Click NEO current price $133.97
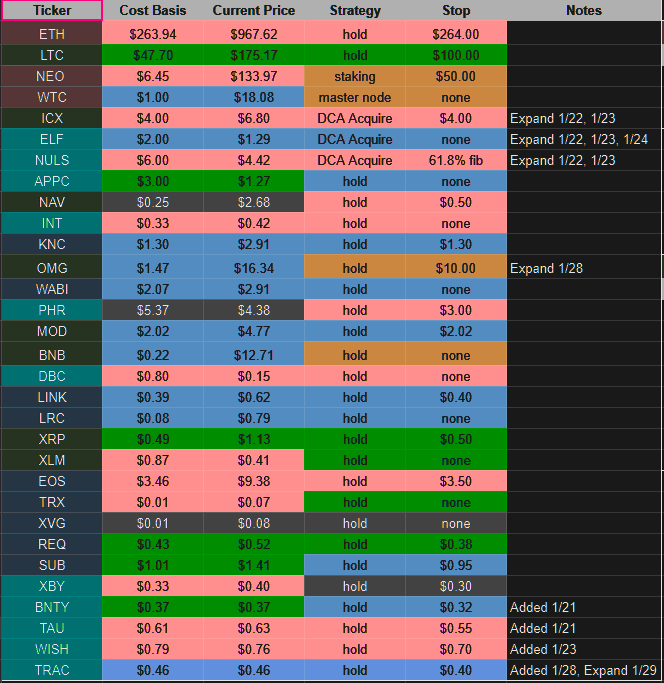 click(254, 76)
